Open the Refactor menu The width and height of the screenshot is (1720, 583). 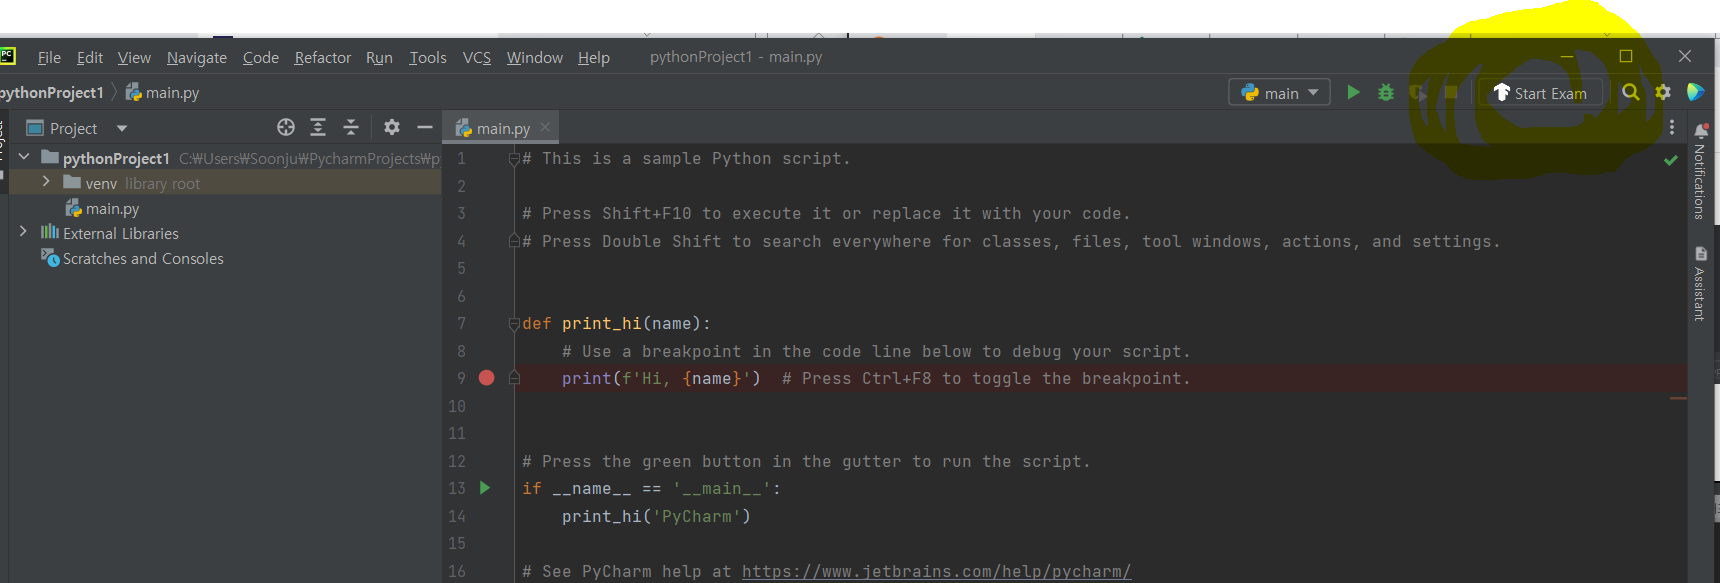(323, 58)
